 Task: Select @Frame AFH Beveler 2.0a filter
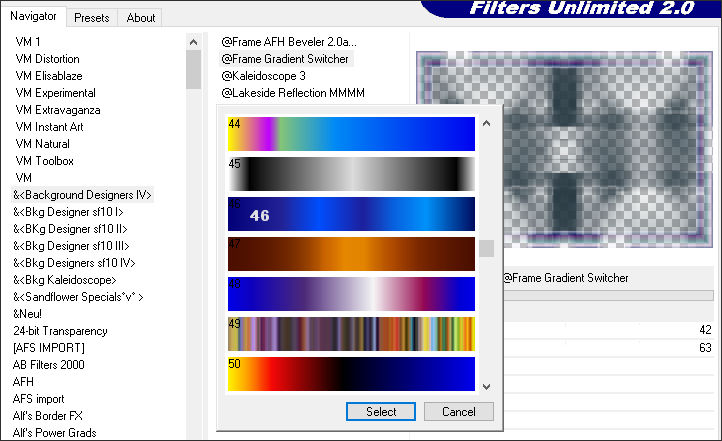coord(289,42)
